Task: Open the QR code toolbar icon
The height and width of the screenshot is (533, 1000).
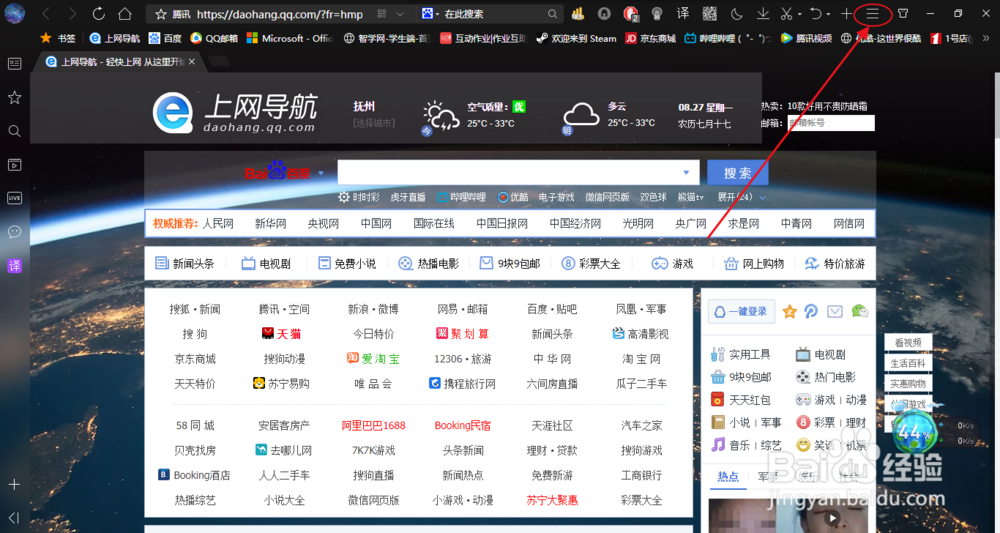Action: tap(709, 13)
